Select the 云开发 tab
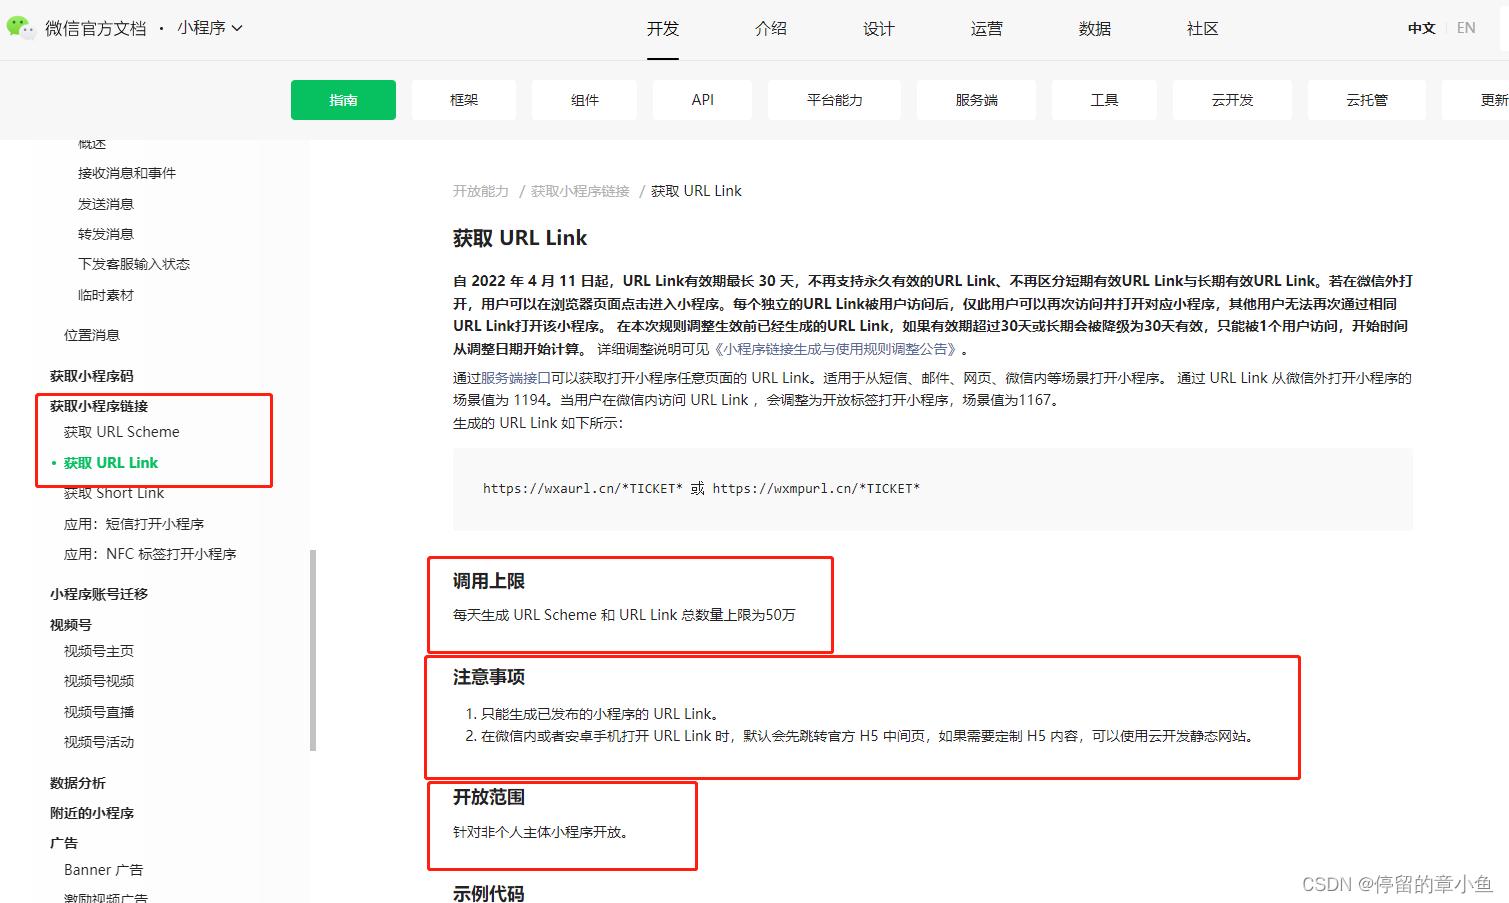The image size is (1509, 903). coord(1232,100)
